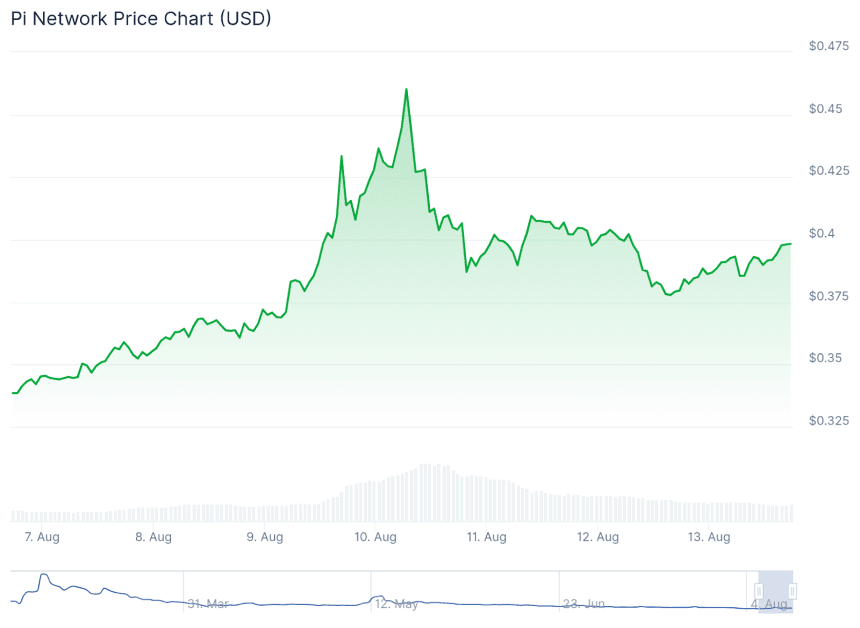Select the 13. Aug date label
Viewport: 860px width, 628px height.
pos(711,537)
